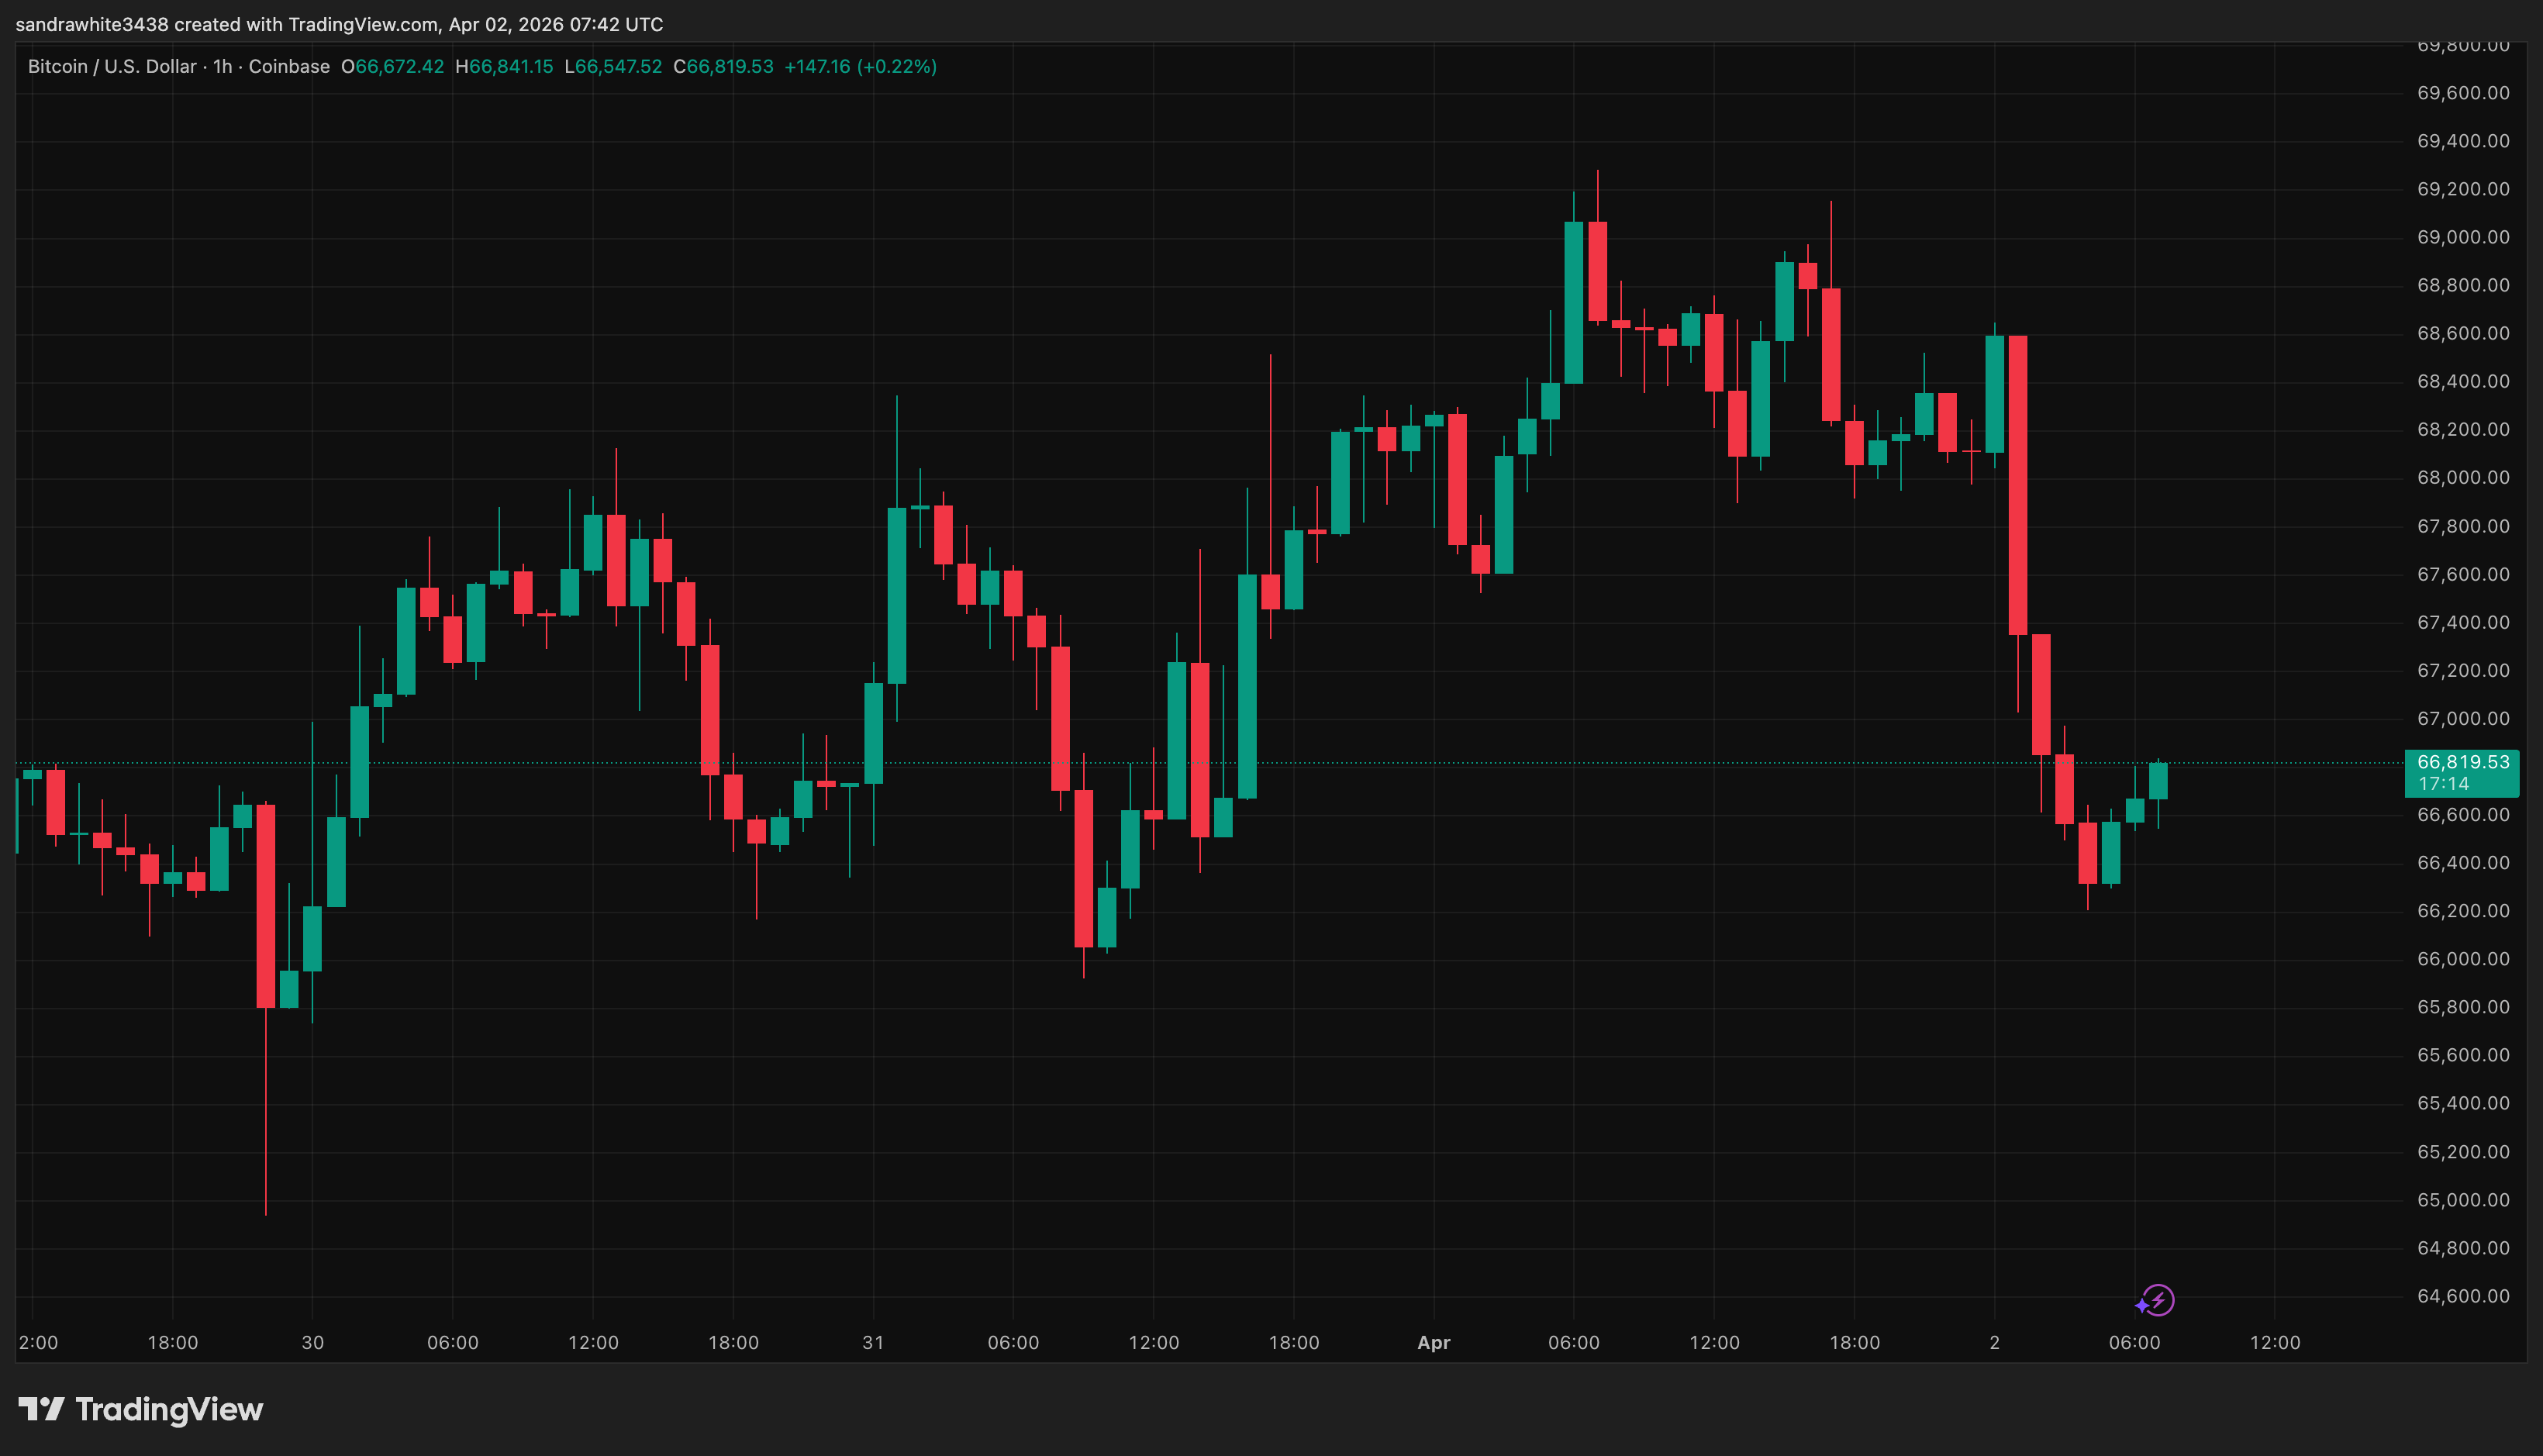
Task: Click the 30 date label on time axis
Action: click(312, 1343)
